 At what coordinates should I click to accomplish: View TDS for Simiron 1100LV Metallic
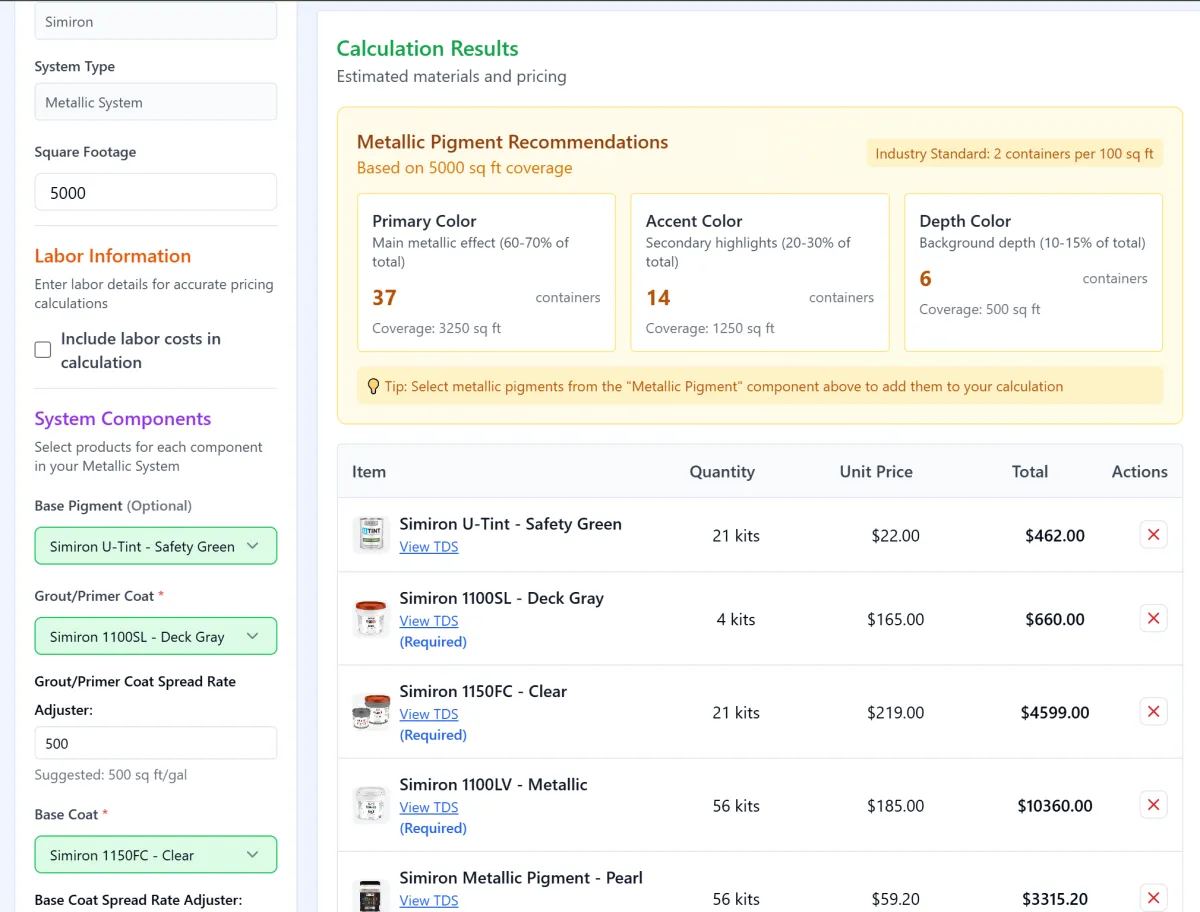coord(429,808)
